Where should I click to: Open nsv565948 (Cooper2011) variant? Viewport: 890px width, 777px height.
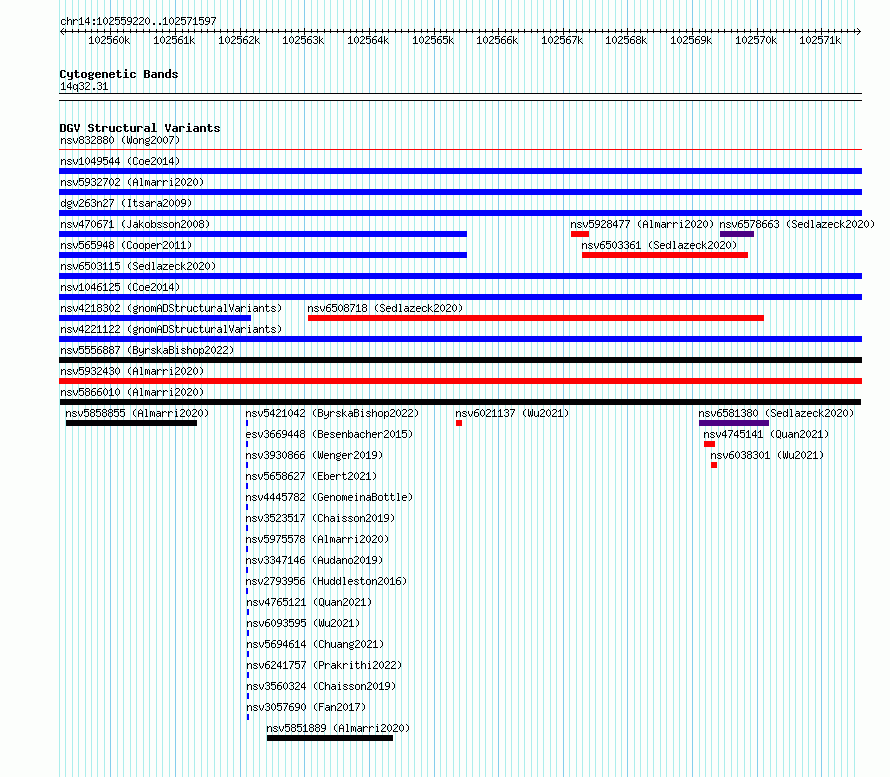click(126, 245)
